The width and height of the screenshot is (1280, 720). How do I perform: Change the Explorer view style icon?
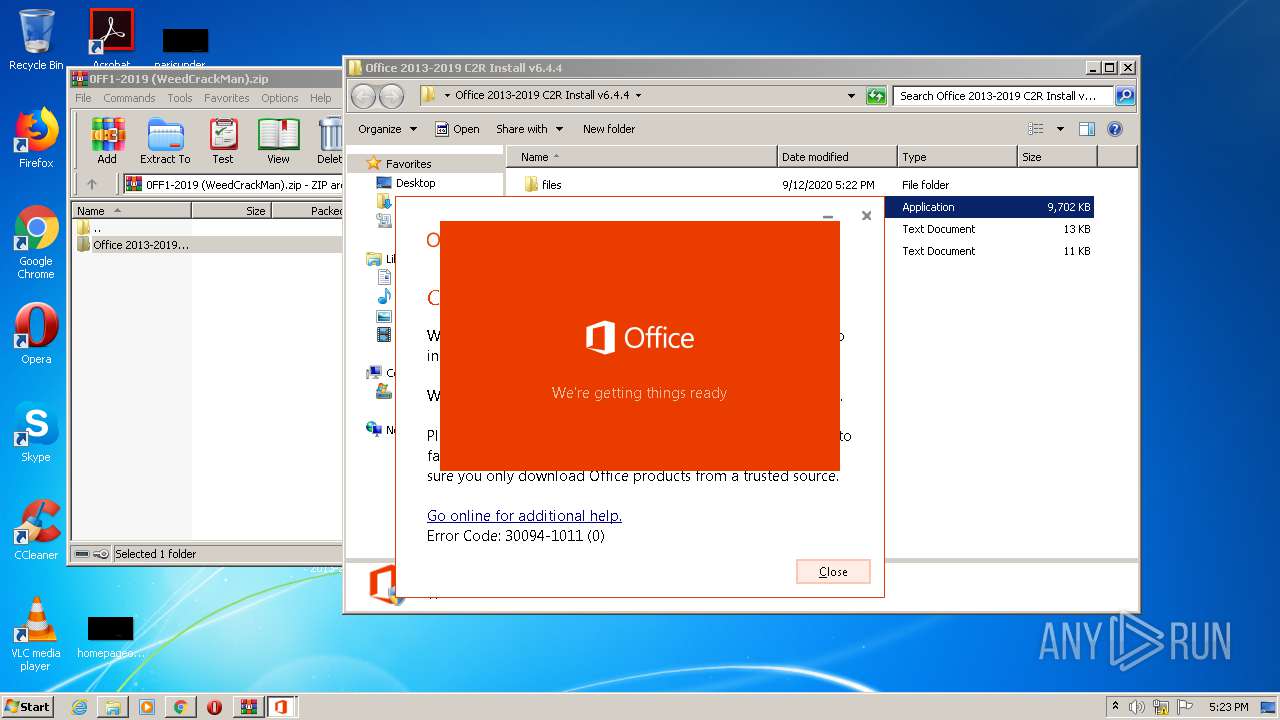(x=1036, y=129)
